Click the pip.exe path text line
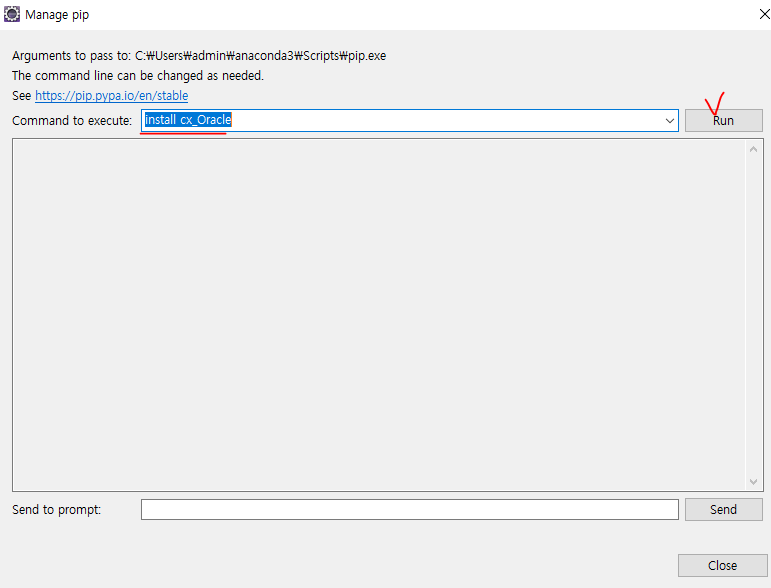771x588 pixels. click(199, 56)
